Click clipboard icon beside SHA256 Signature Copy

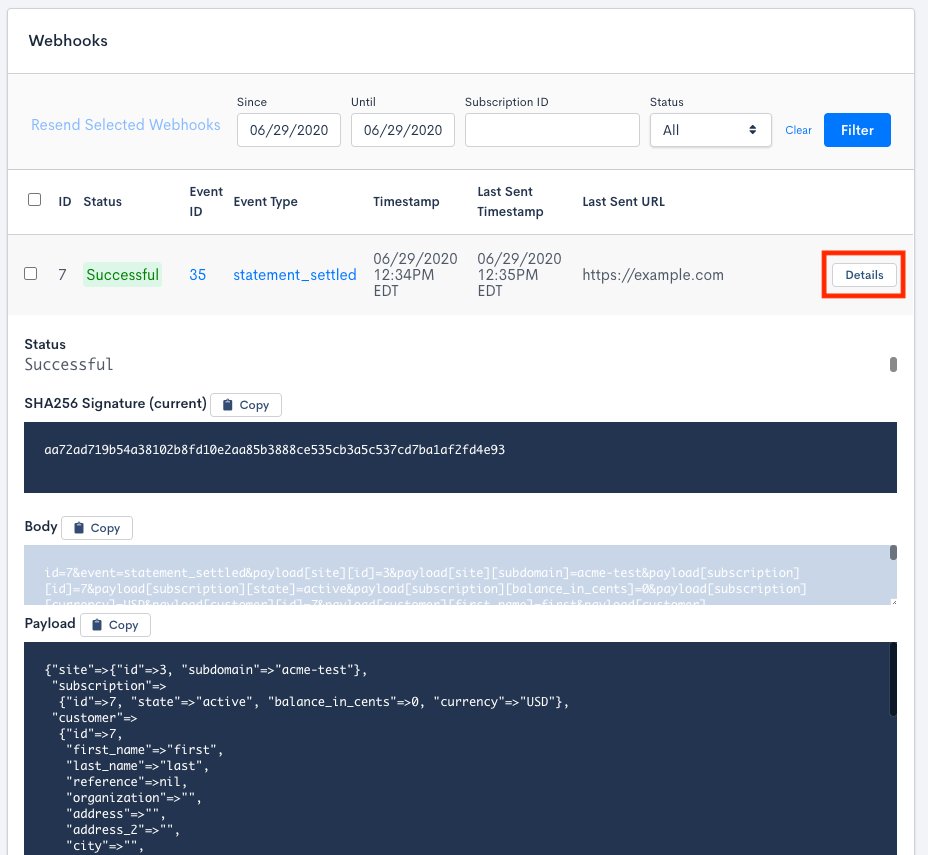(227, 405)
